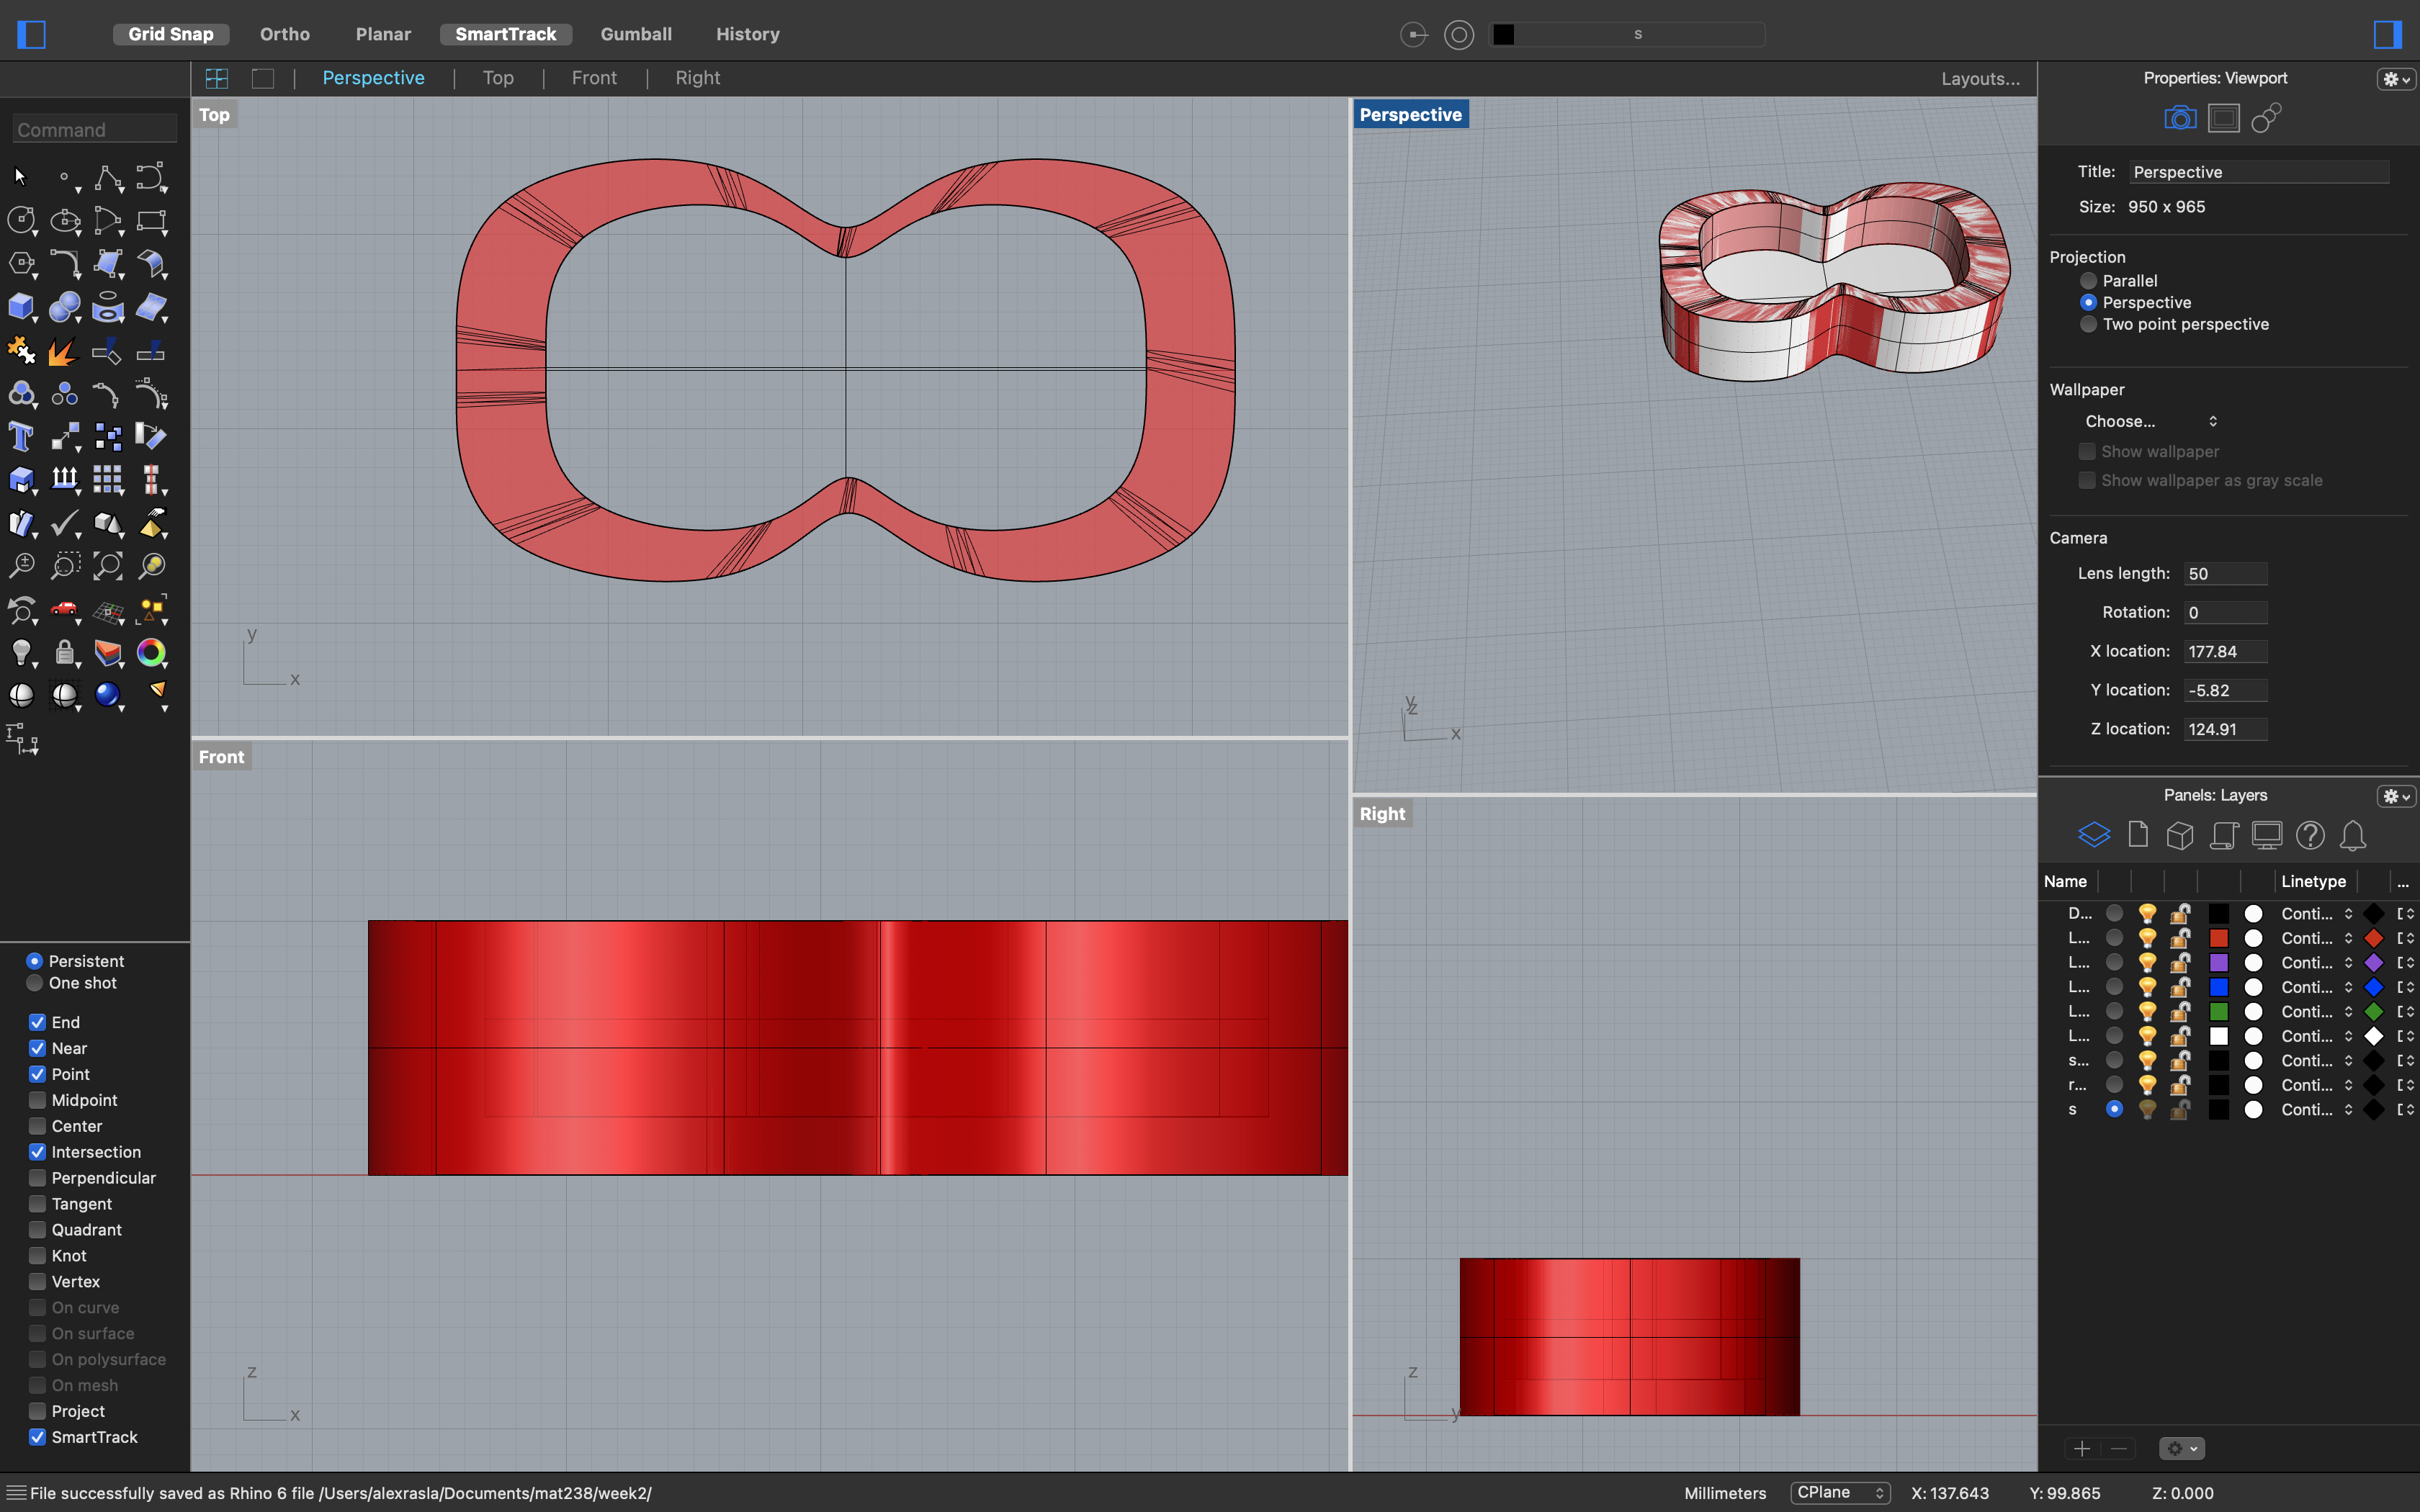The height and width of the screenshot is (1512, 2420).
Task: Select the Boolean Union tool
Action: pyautogui.click(x=65, y=308)
